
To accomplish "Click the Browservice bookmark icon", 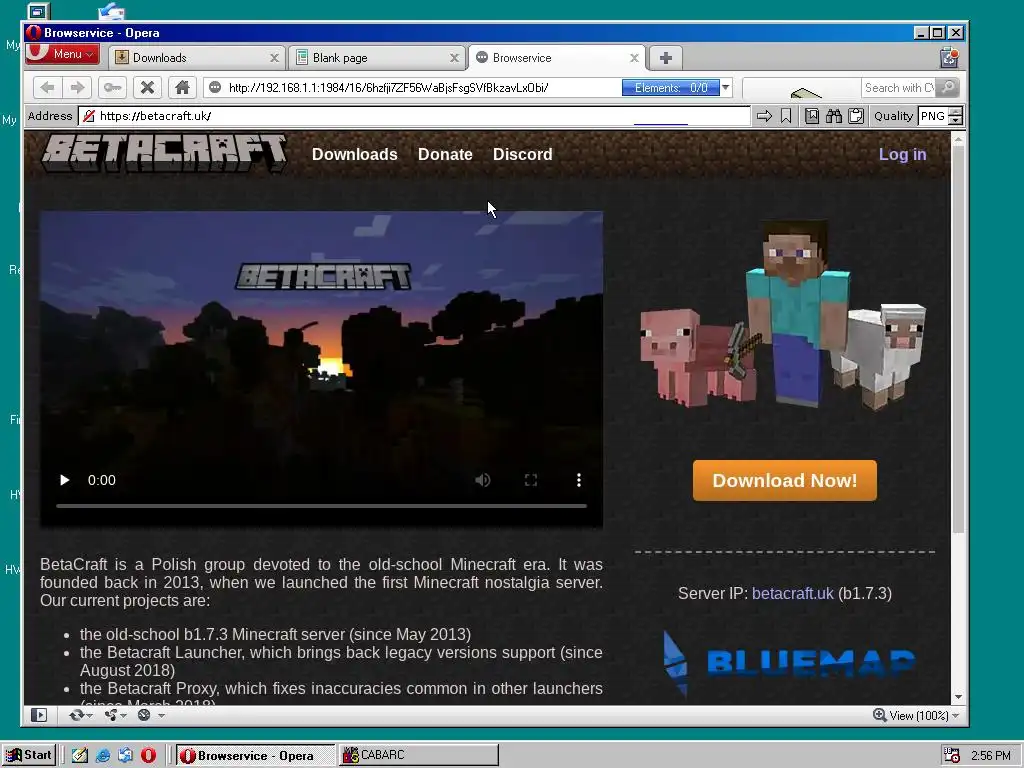I will tap(786, 116).
